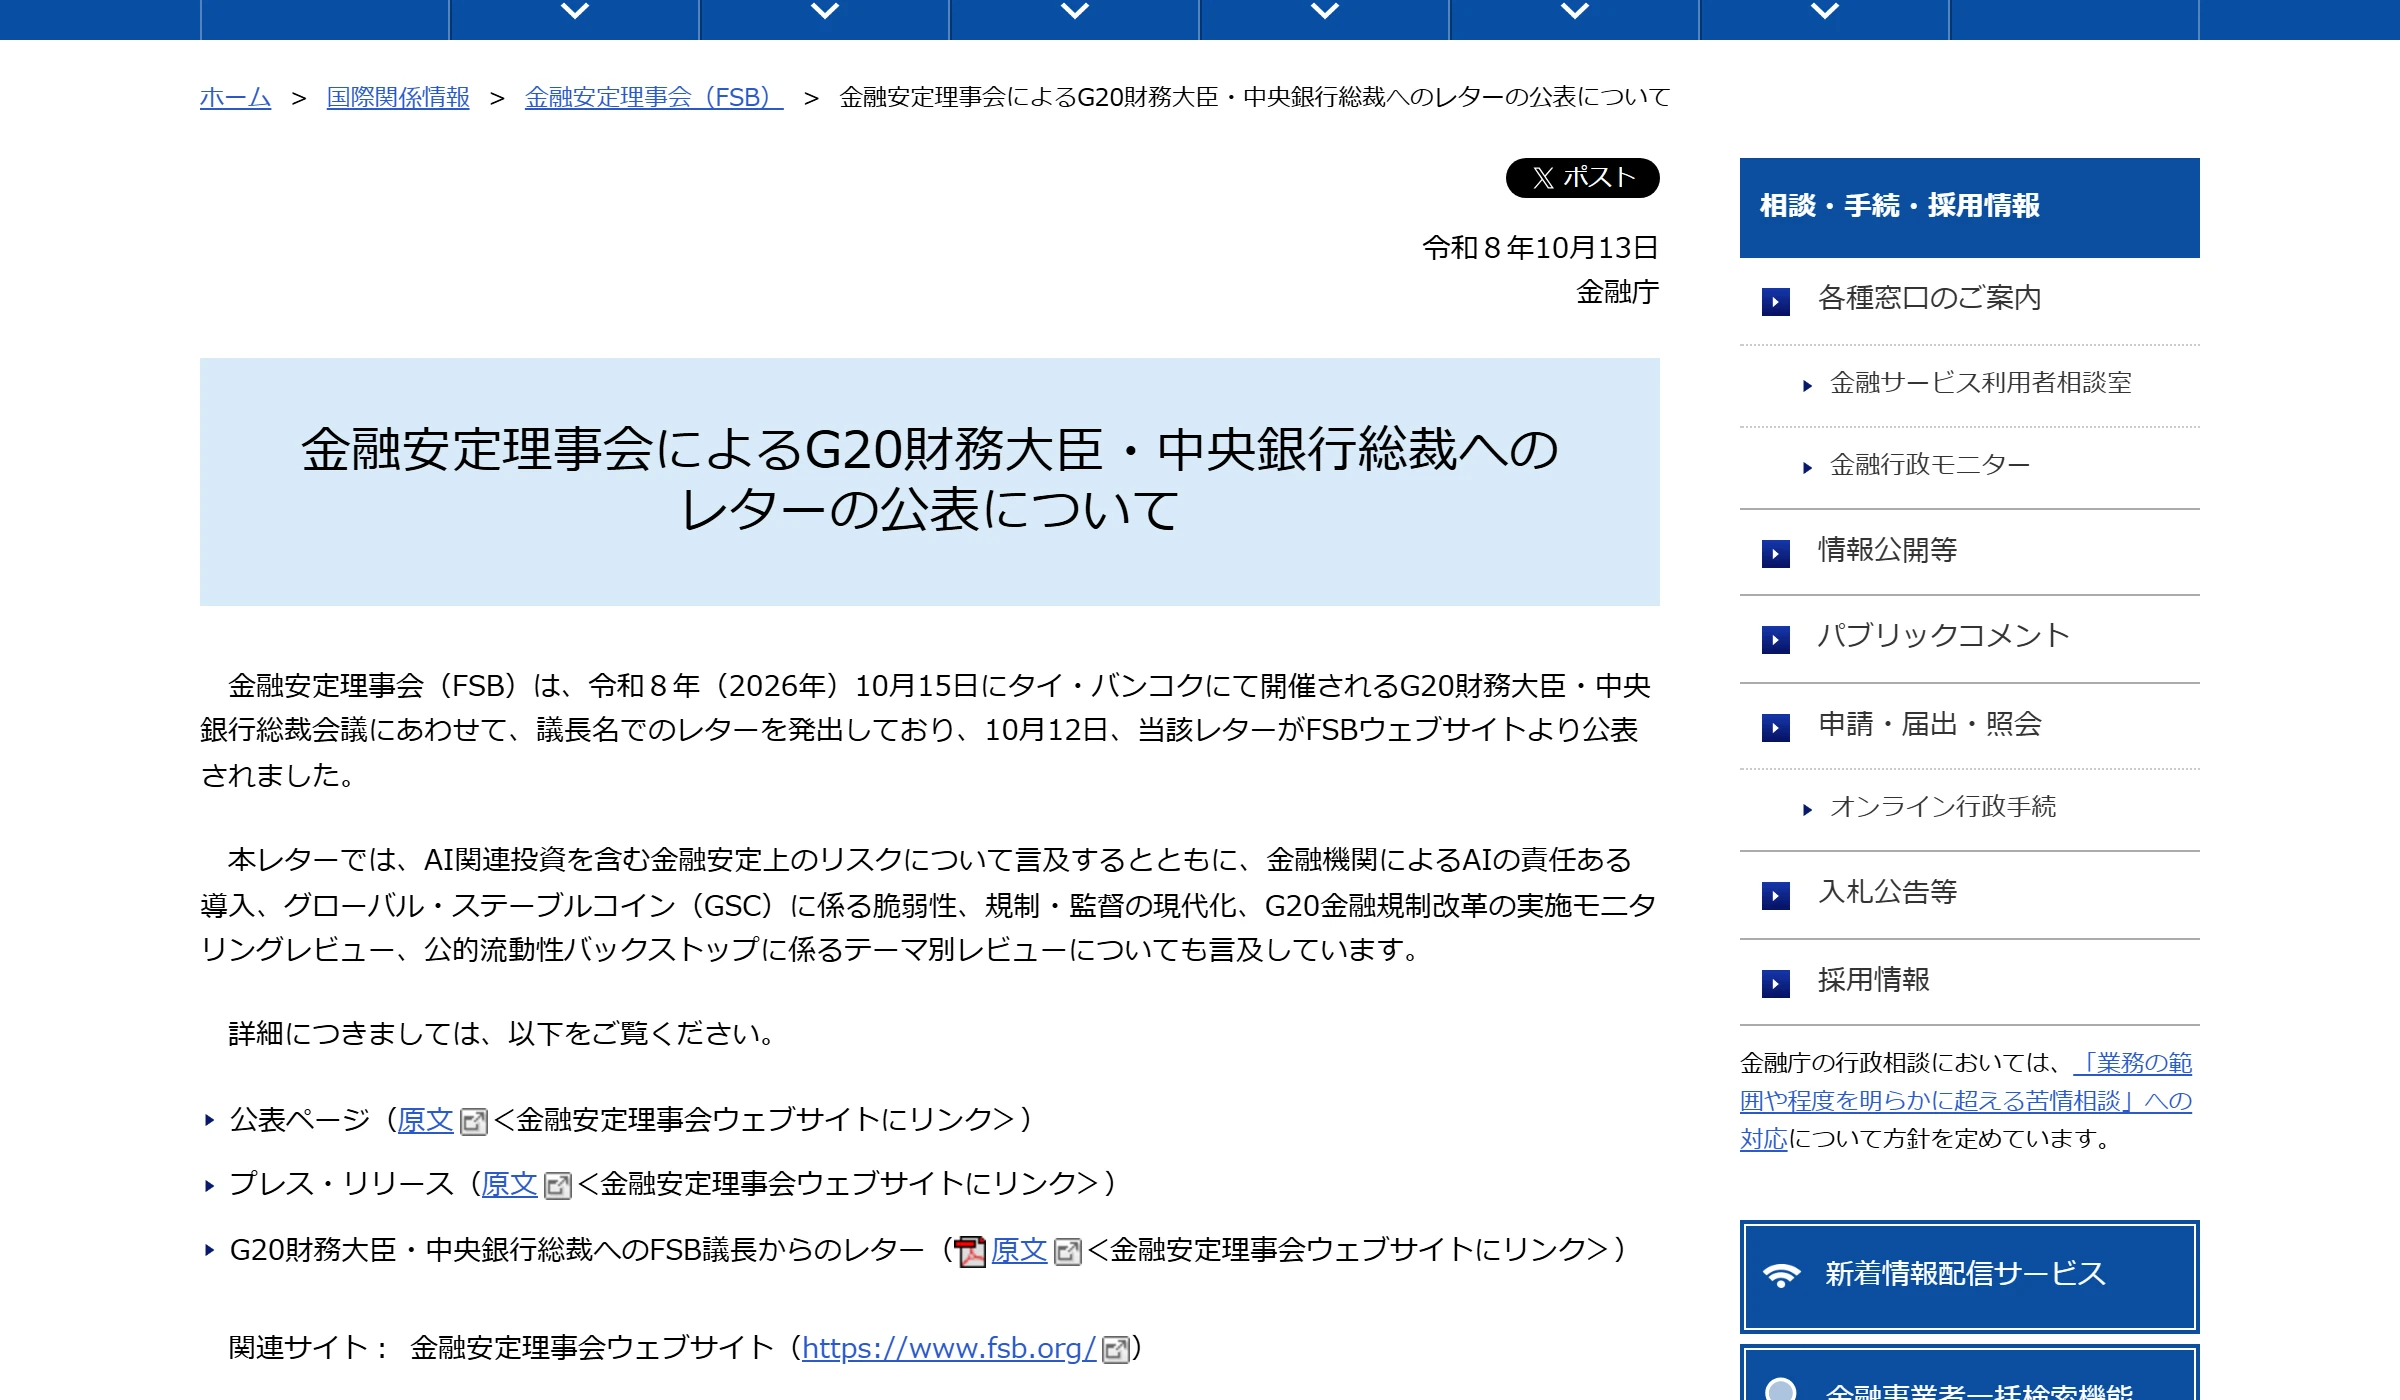Click the X ポスト share button
Viewport: 2400px width, 1400px height.
point(1582,178)
